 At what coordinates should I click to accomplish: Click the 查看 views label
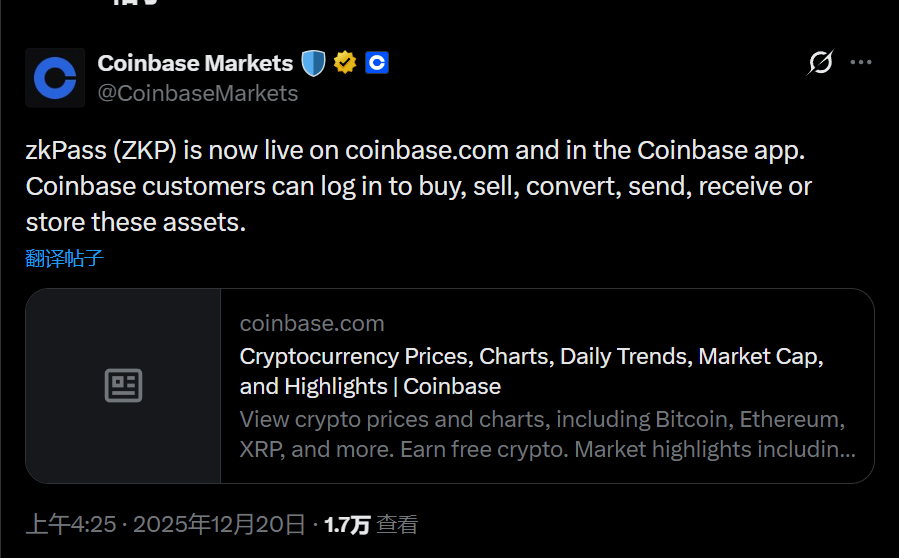(x=398, y=524)
